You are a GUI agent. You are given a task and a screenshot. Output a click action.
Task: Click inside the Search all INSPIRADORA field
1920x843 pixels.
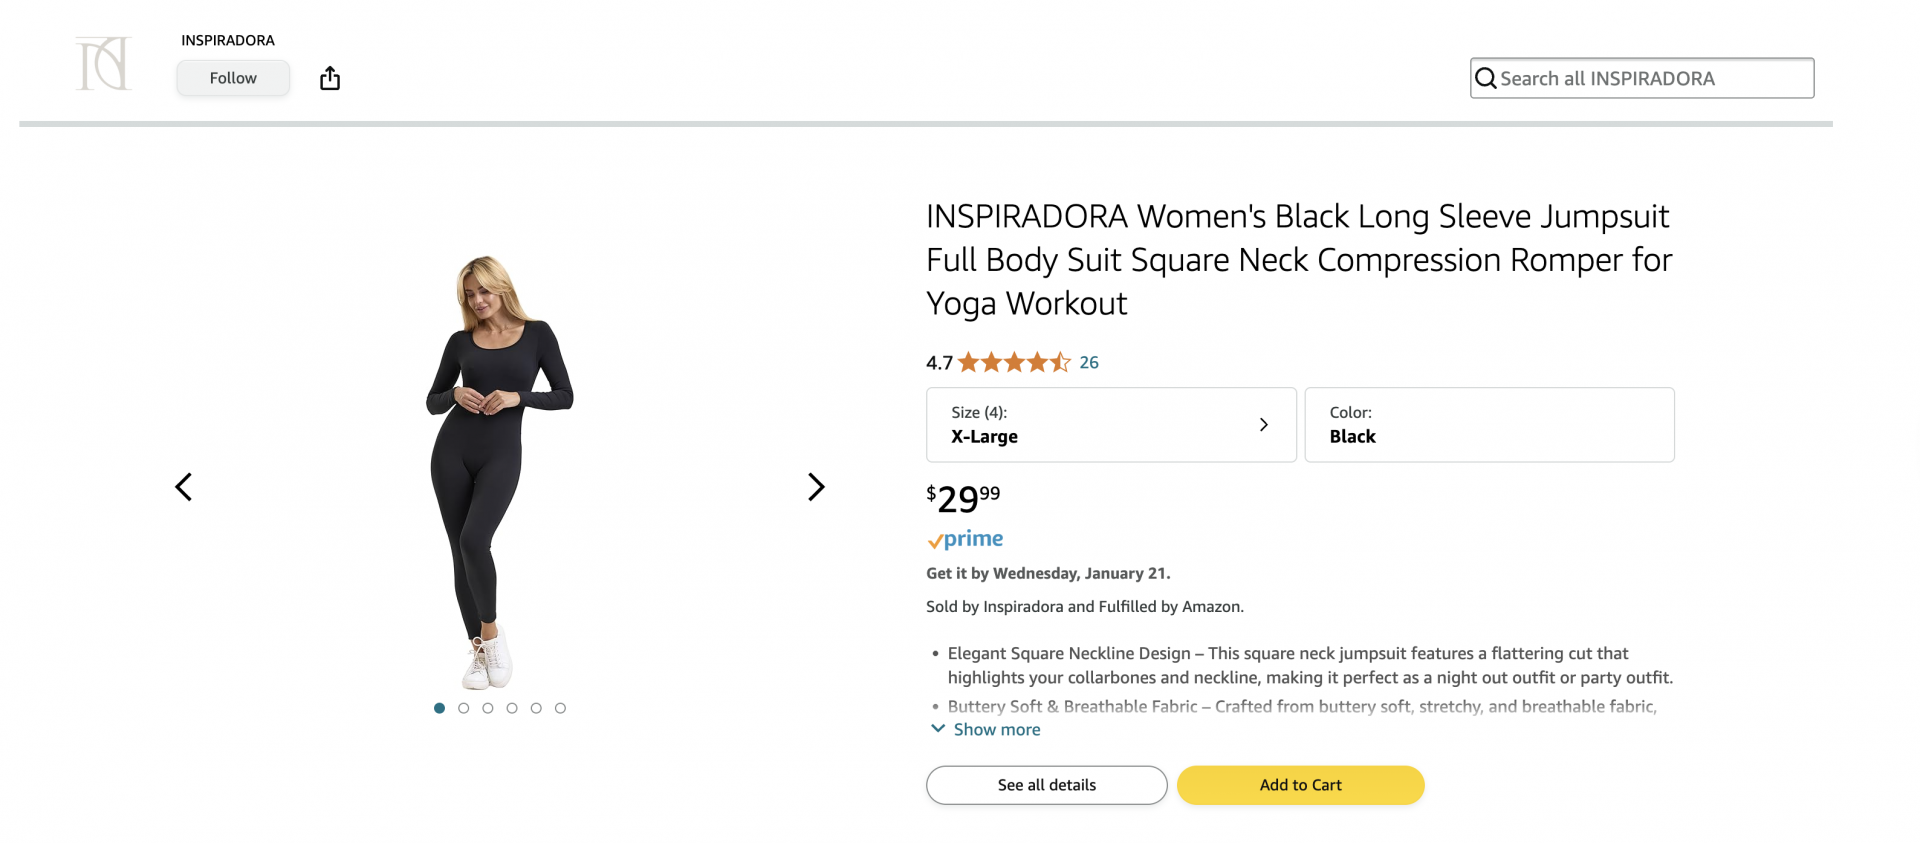pos(1640,77)
